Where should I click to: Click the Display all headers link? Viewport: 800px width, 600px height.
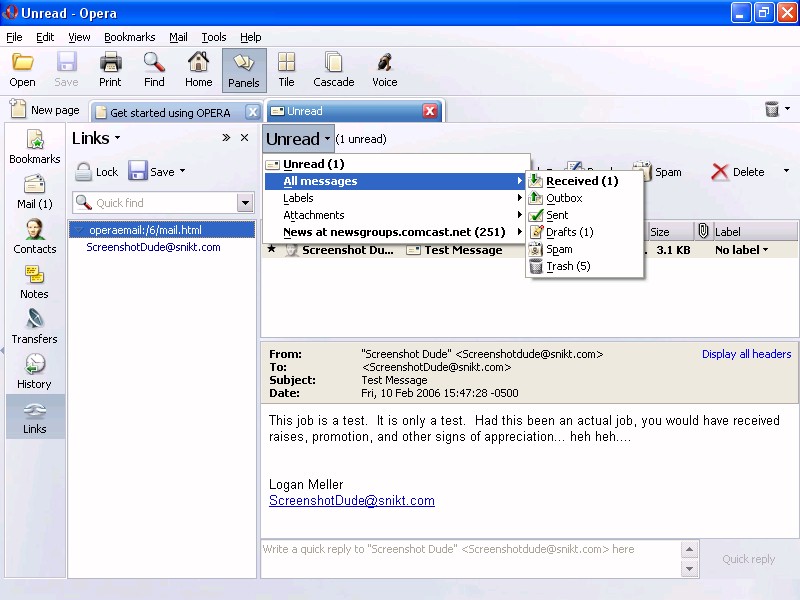[746, 354]
